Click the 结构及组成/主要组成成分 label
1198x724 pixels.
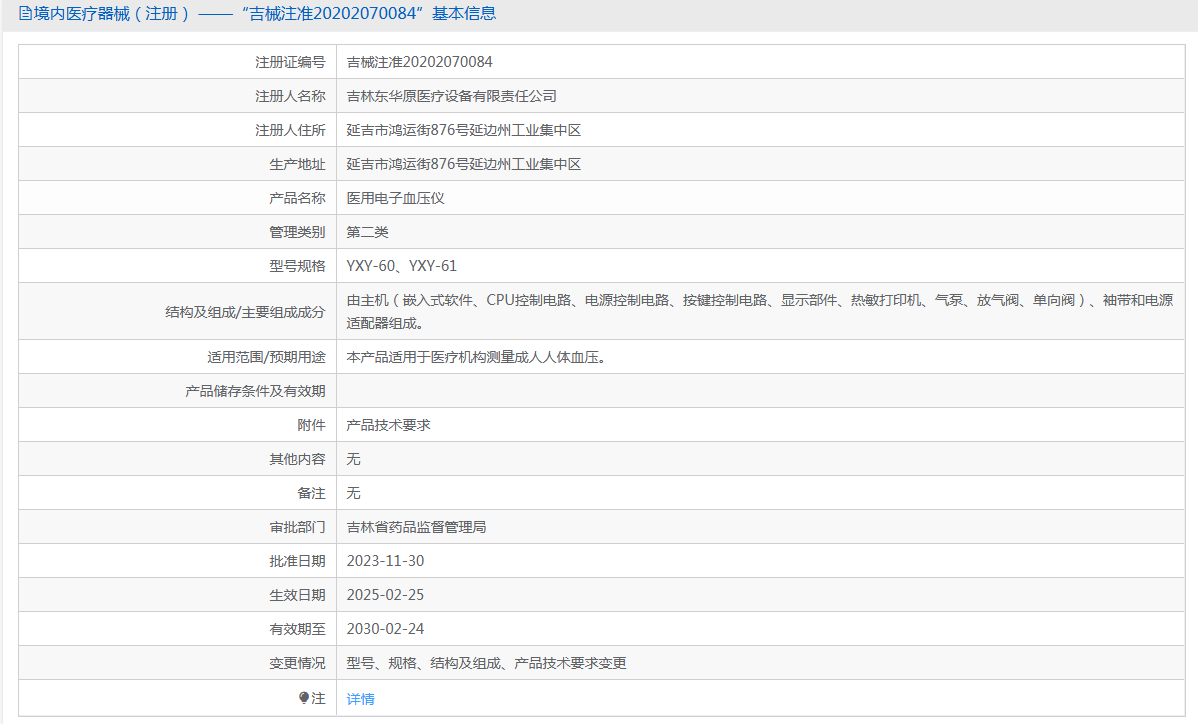tap(245, 312)
